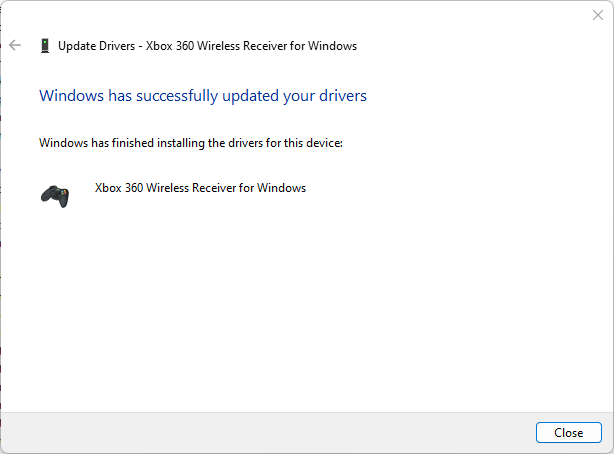Close the dialog with the top-right X

(598, 15)
